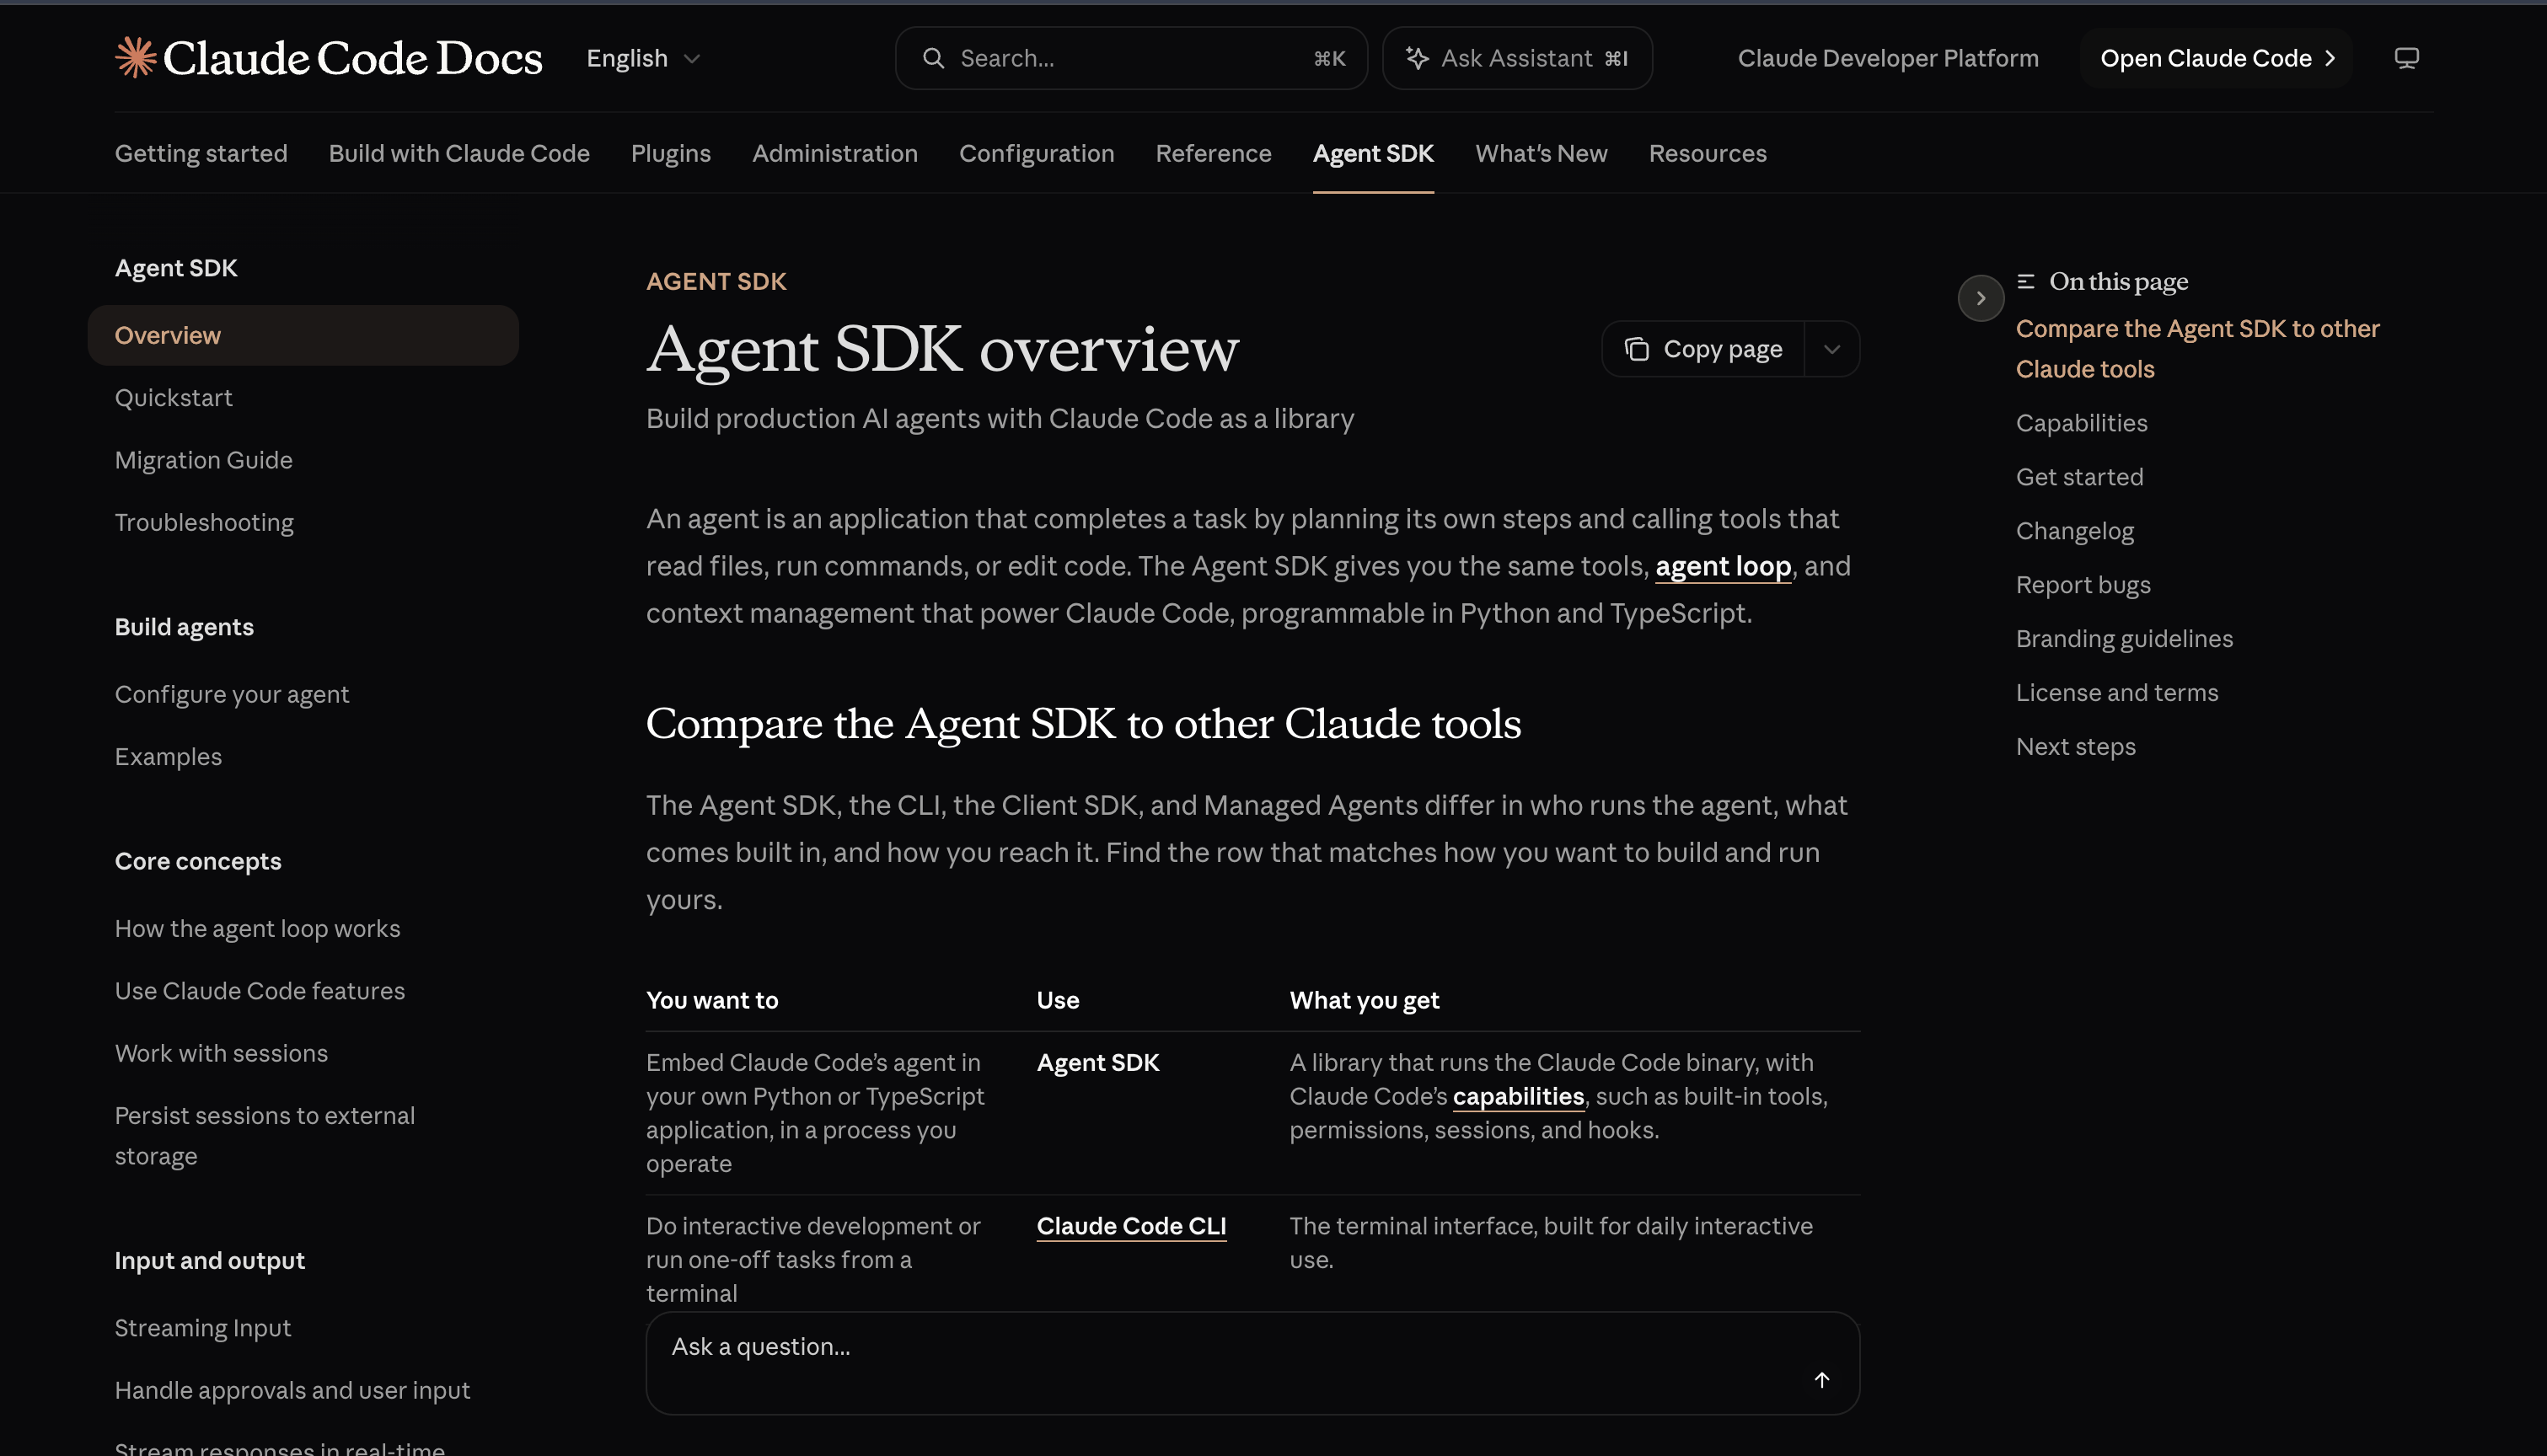Open the Resources tab

tap(1707, 153)
